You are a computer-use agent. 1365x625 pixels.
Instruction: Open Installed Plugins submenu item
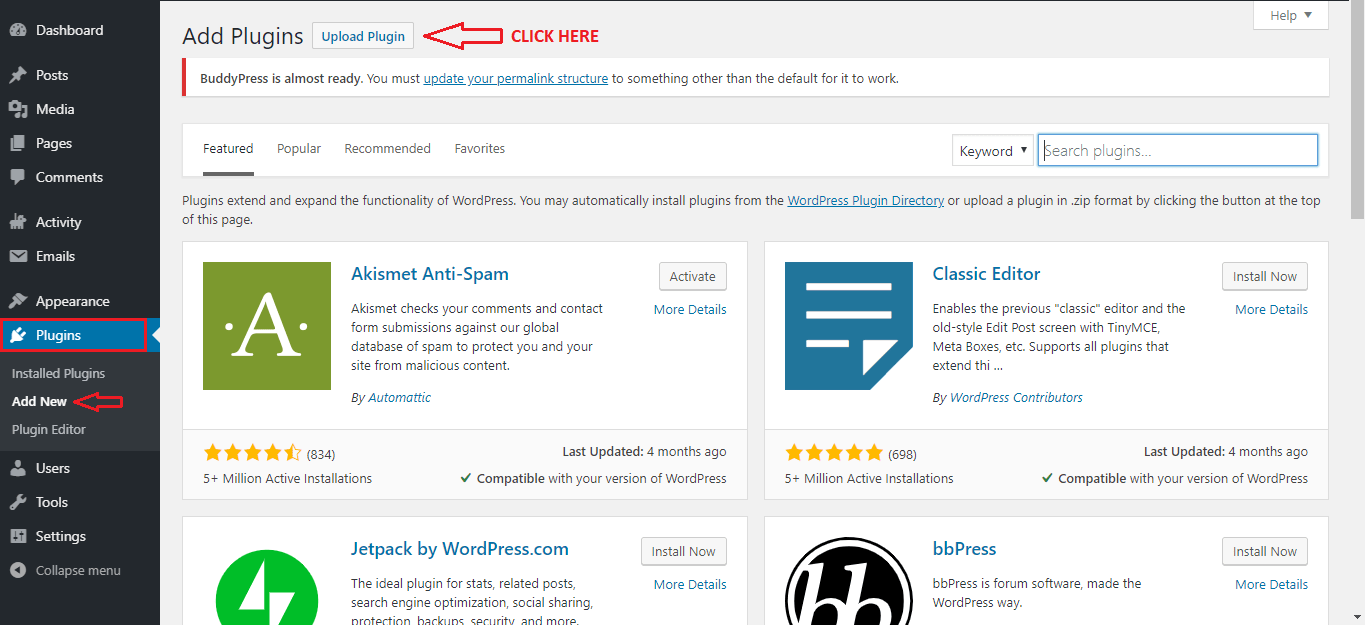58,373
